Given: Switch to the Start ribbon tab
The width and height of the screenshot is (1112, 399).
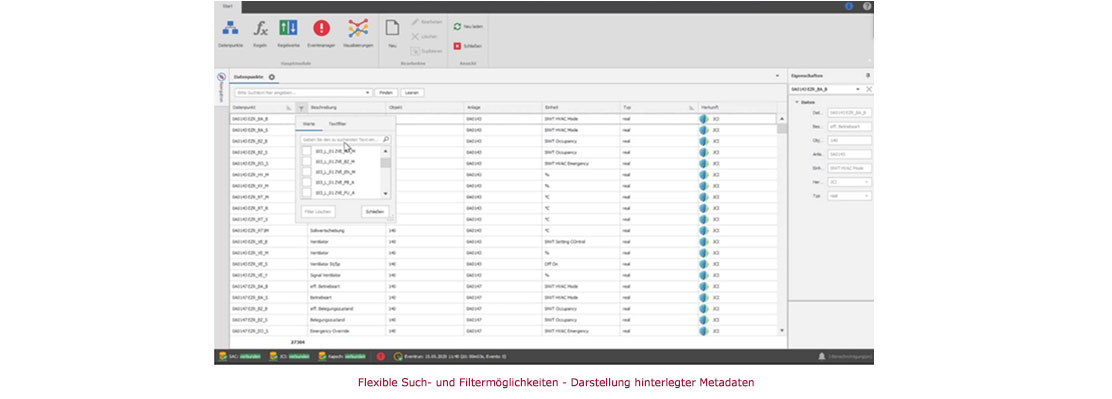Looking at the screenshot, I should (227, 6).
